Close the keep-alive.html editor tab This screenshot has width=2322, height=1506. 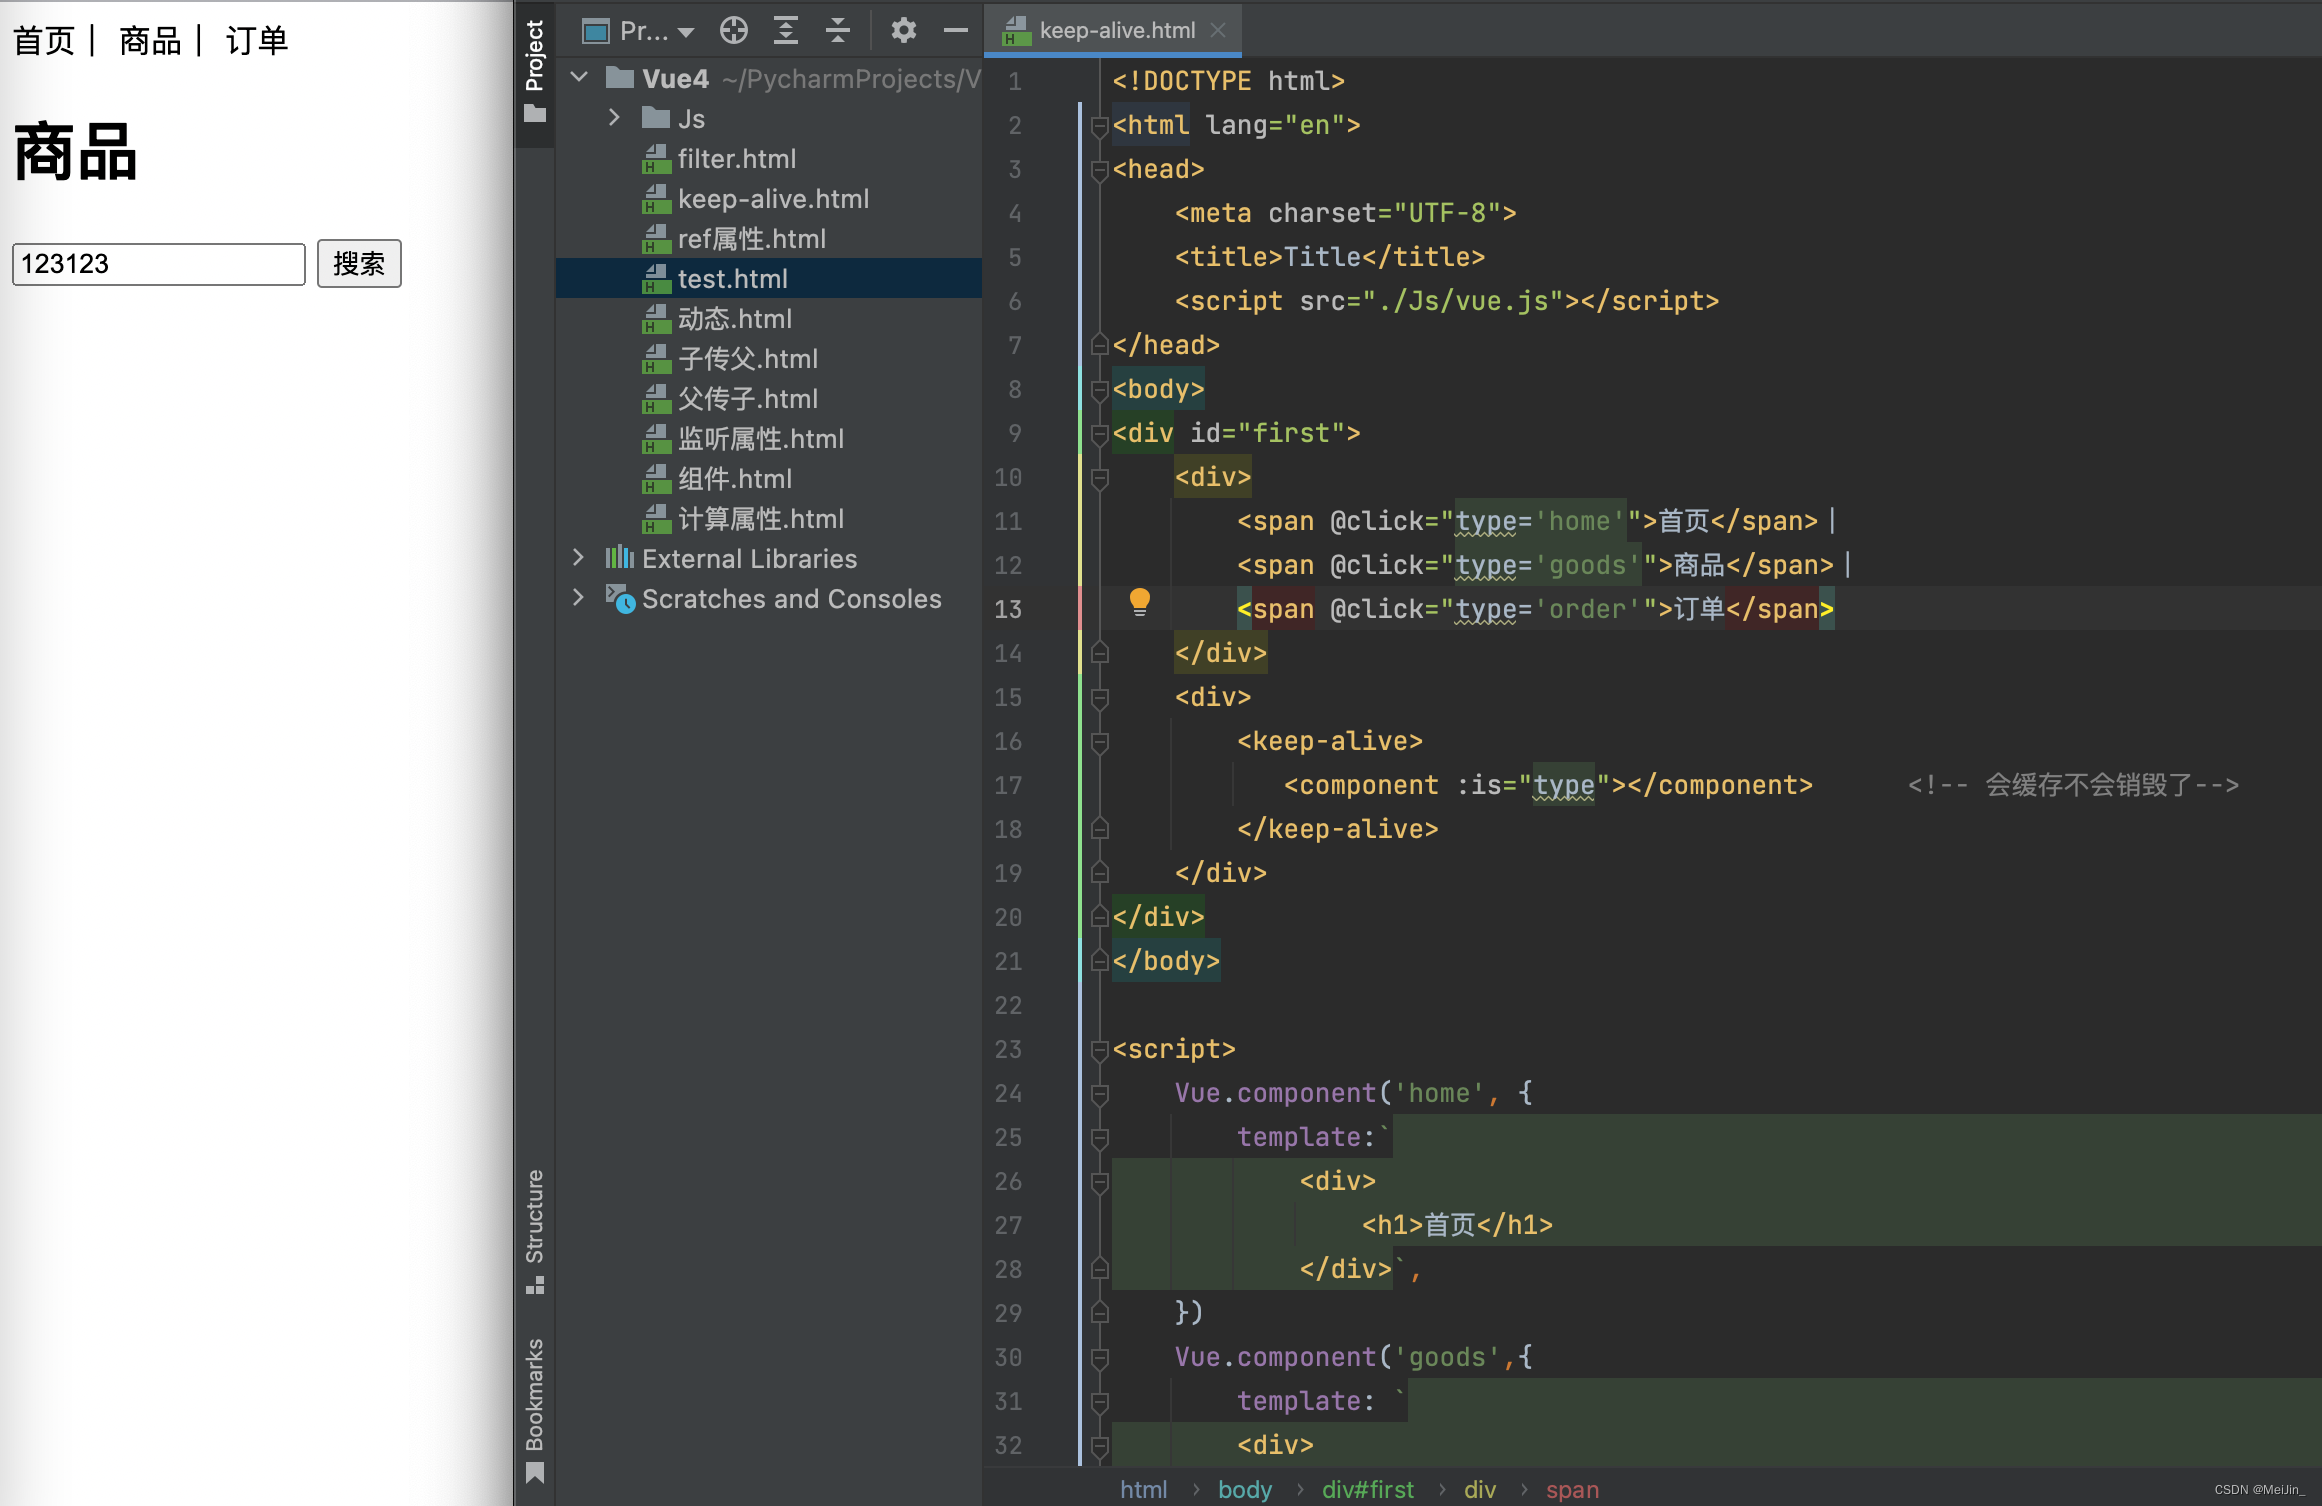click(x=1218, y=30)
